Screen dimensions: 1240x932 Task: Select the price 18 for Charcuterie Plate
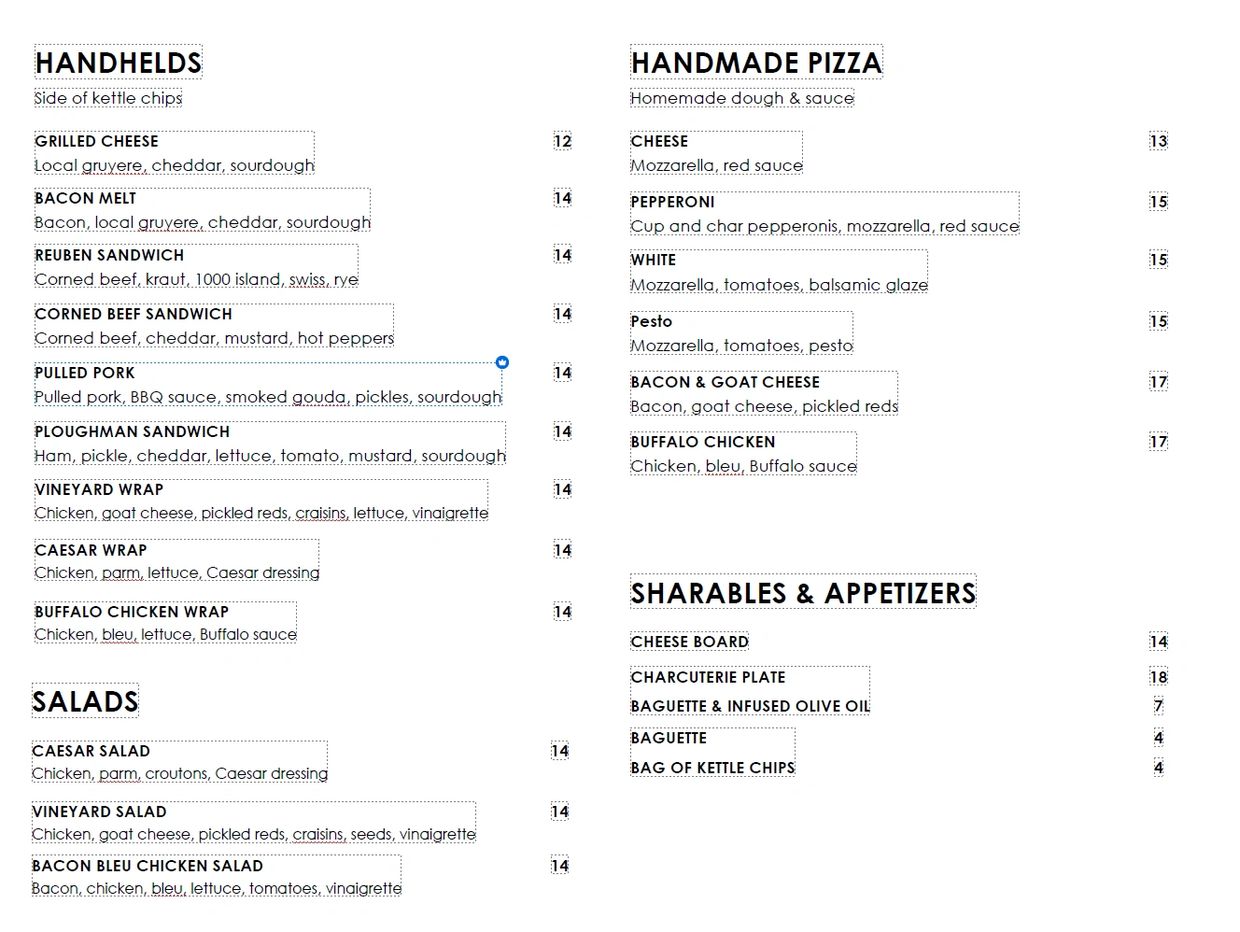coord(1158,677)
